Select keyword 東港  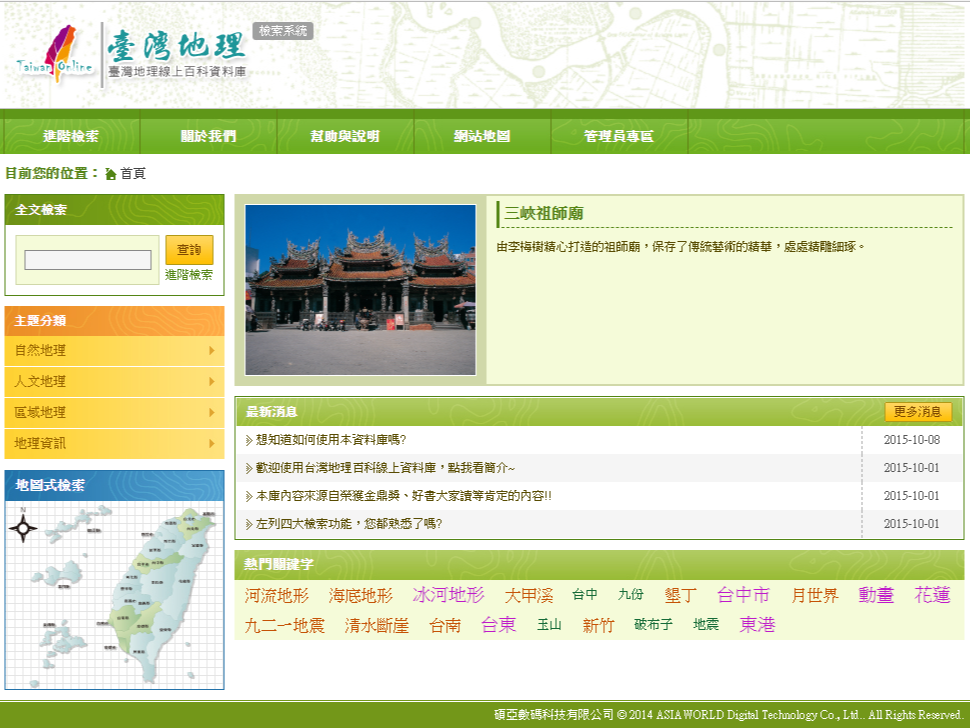[x=757, y=625]
